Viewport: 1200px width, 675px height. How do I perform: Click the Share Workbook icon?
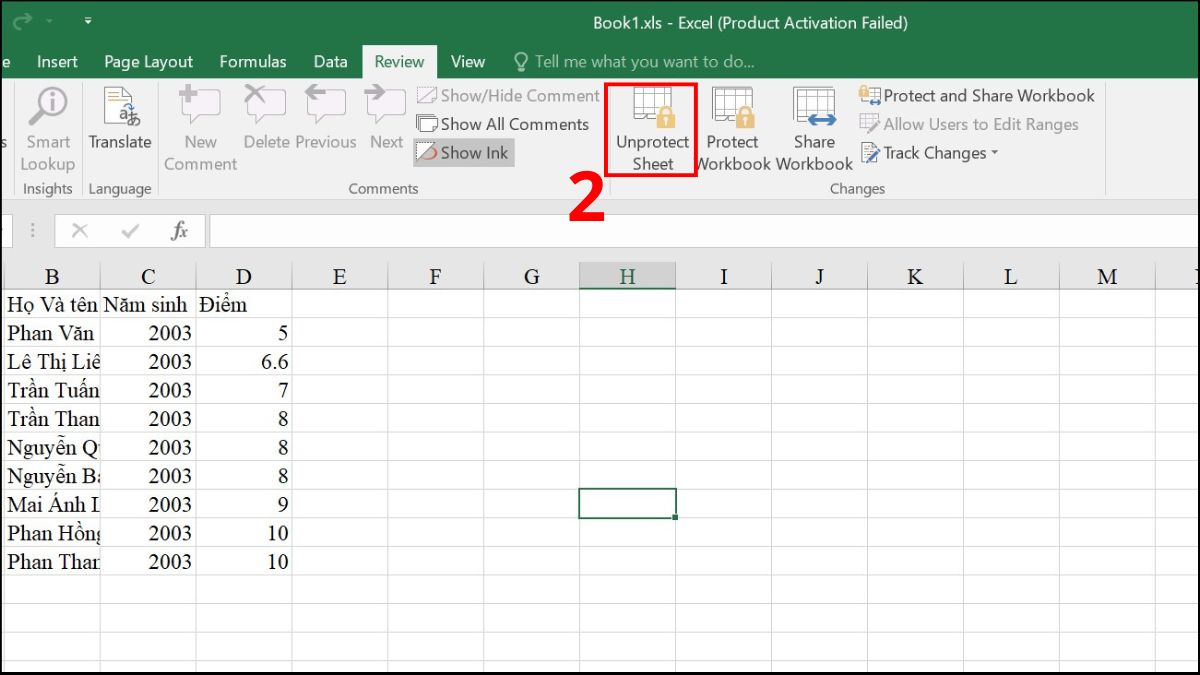(x=814, y=130)
